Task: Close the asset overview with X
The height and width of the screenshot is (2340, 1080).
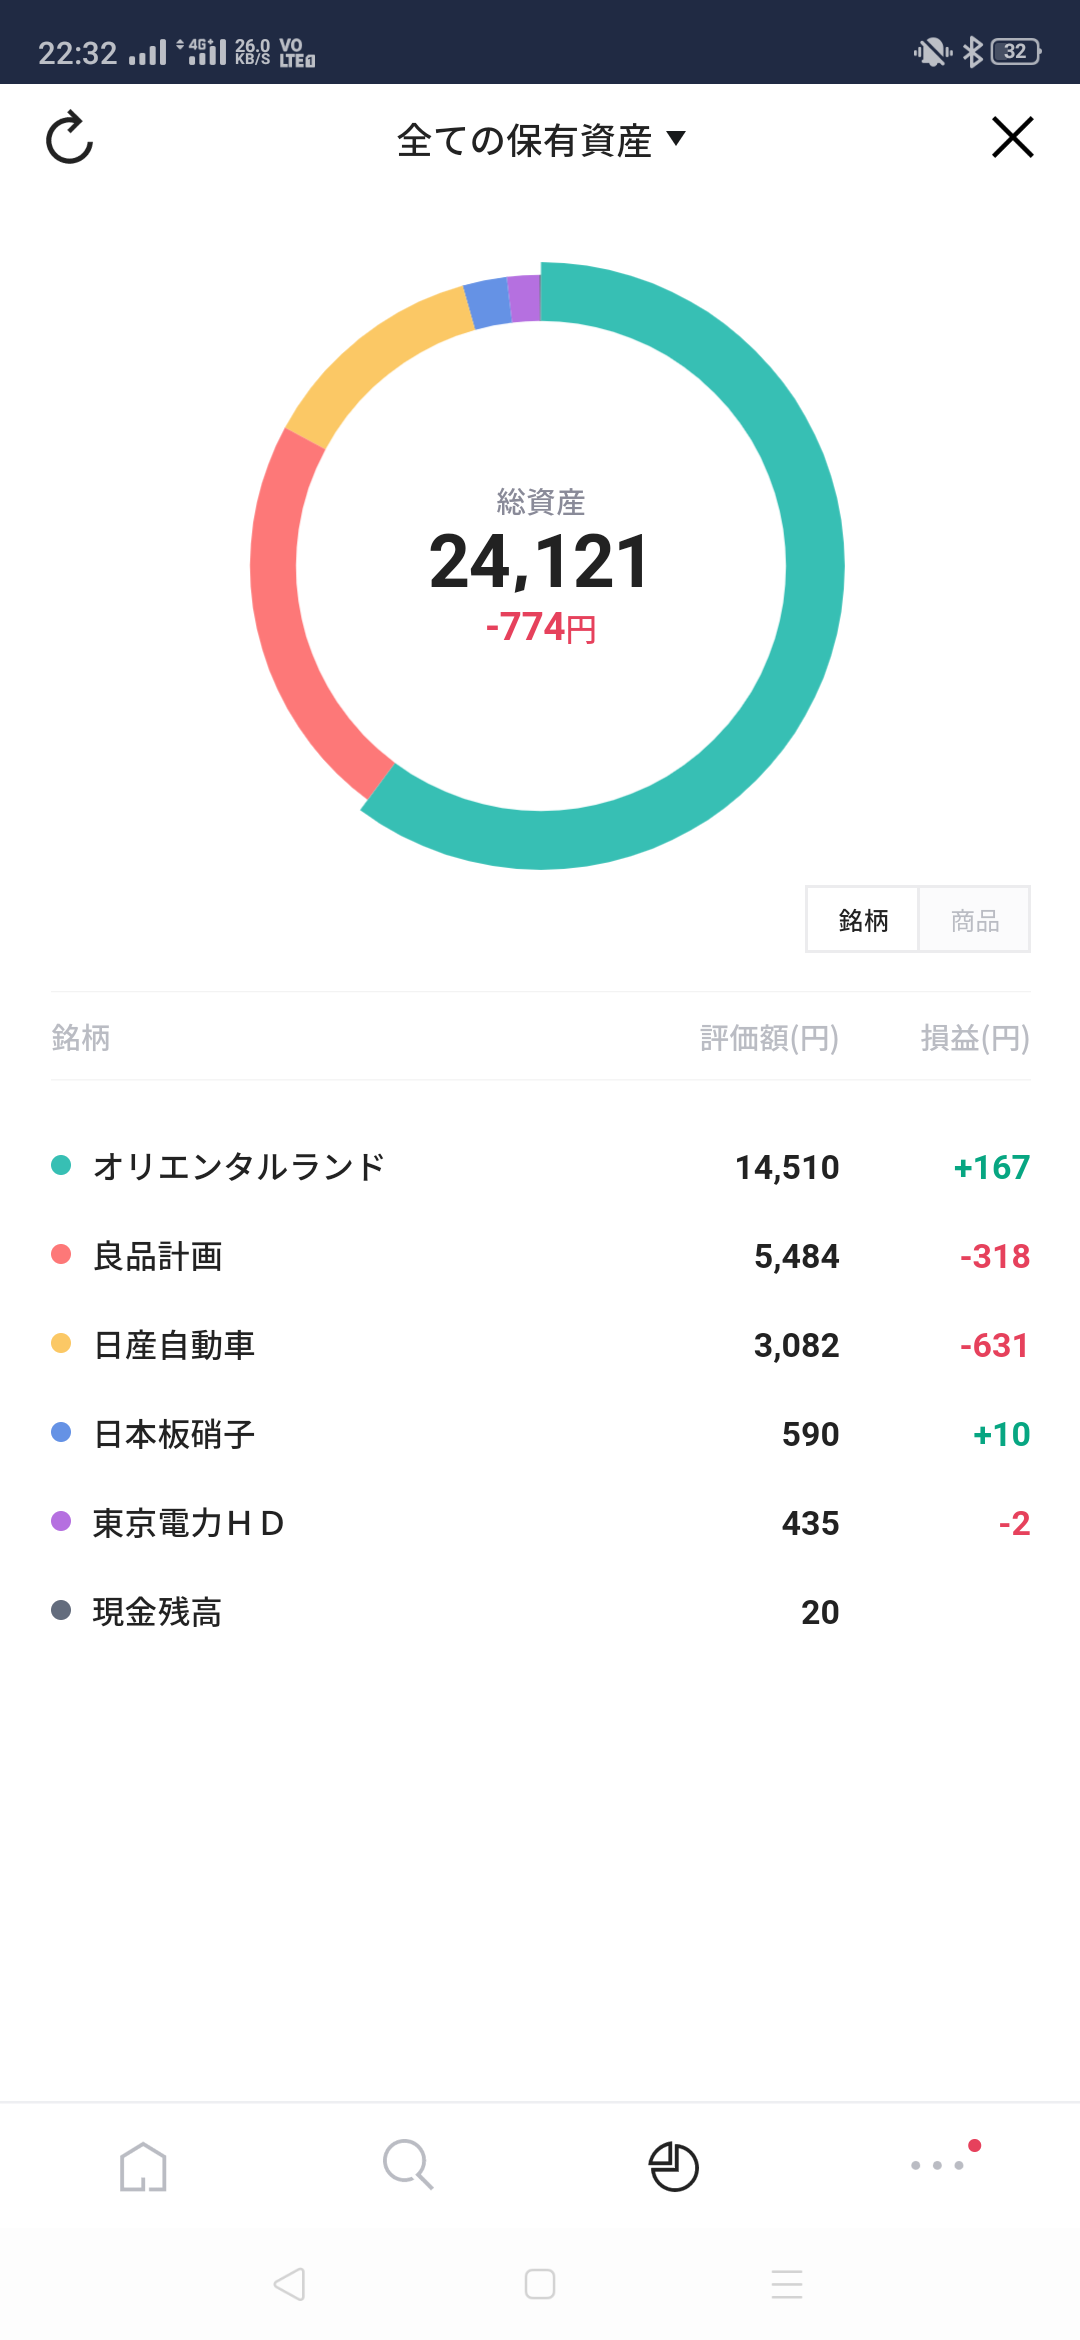Action: click(1012, 138)
